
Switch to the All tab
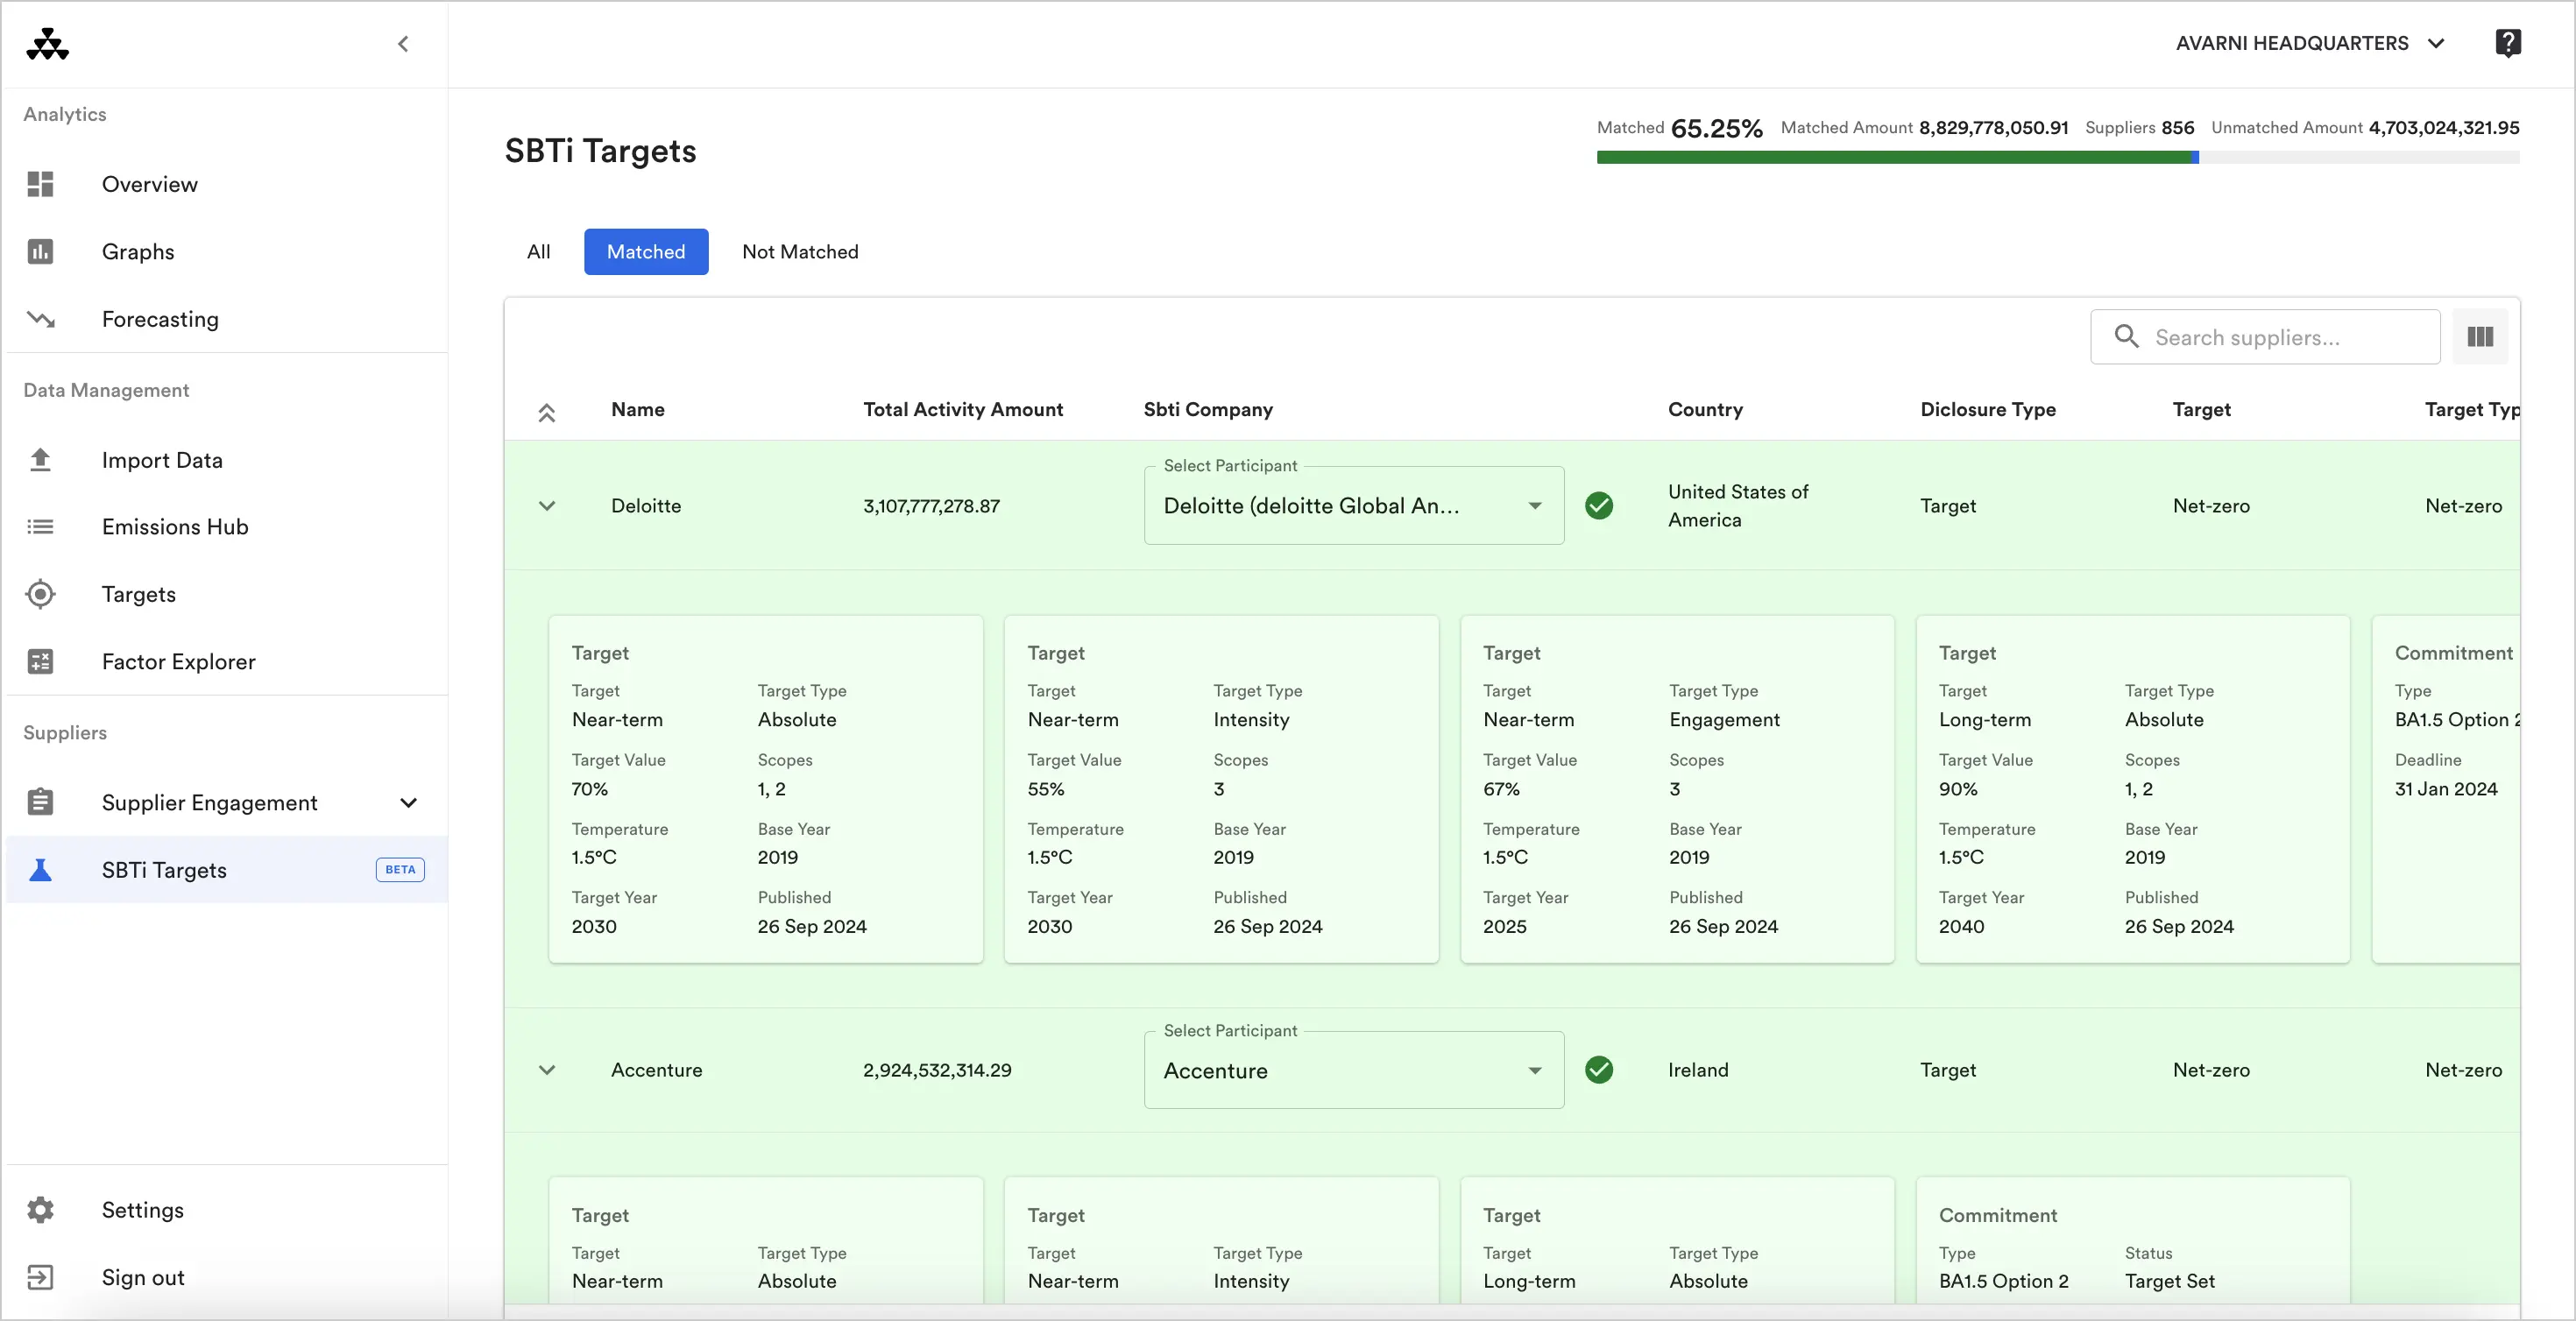coord(538,252)
